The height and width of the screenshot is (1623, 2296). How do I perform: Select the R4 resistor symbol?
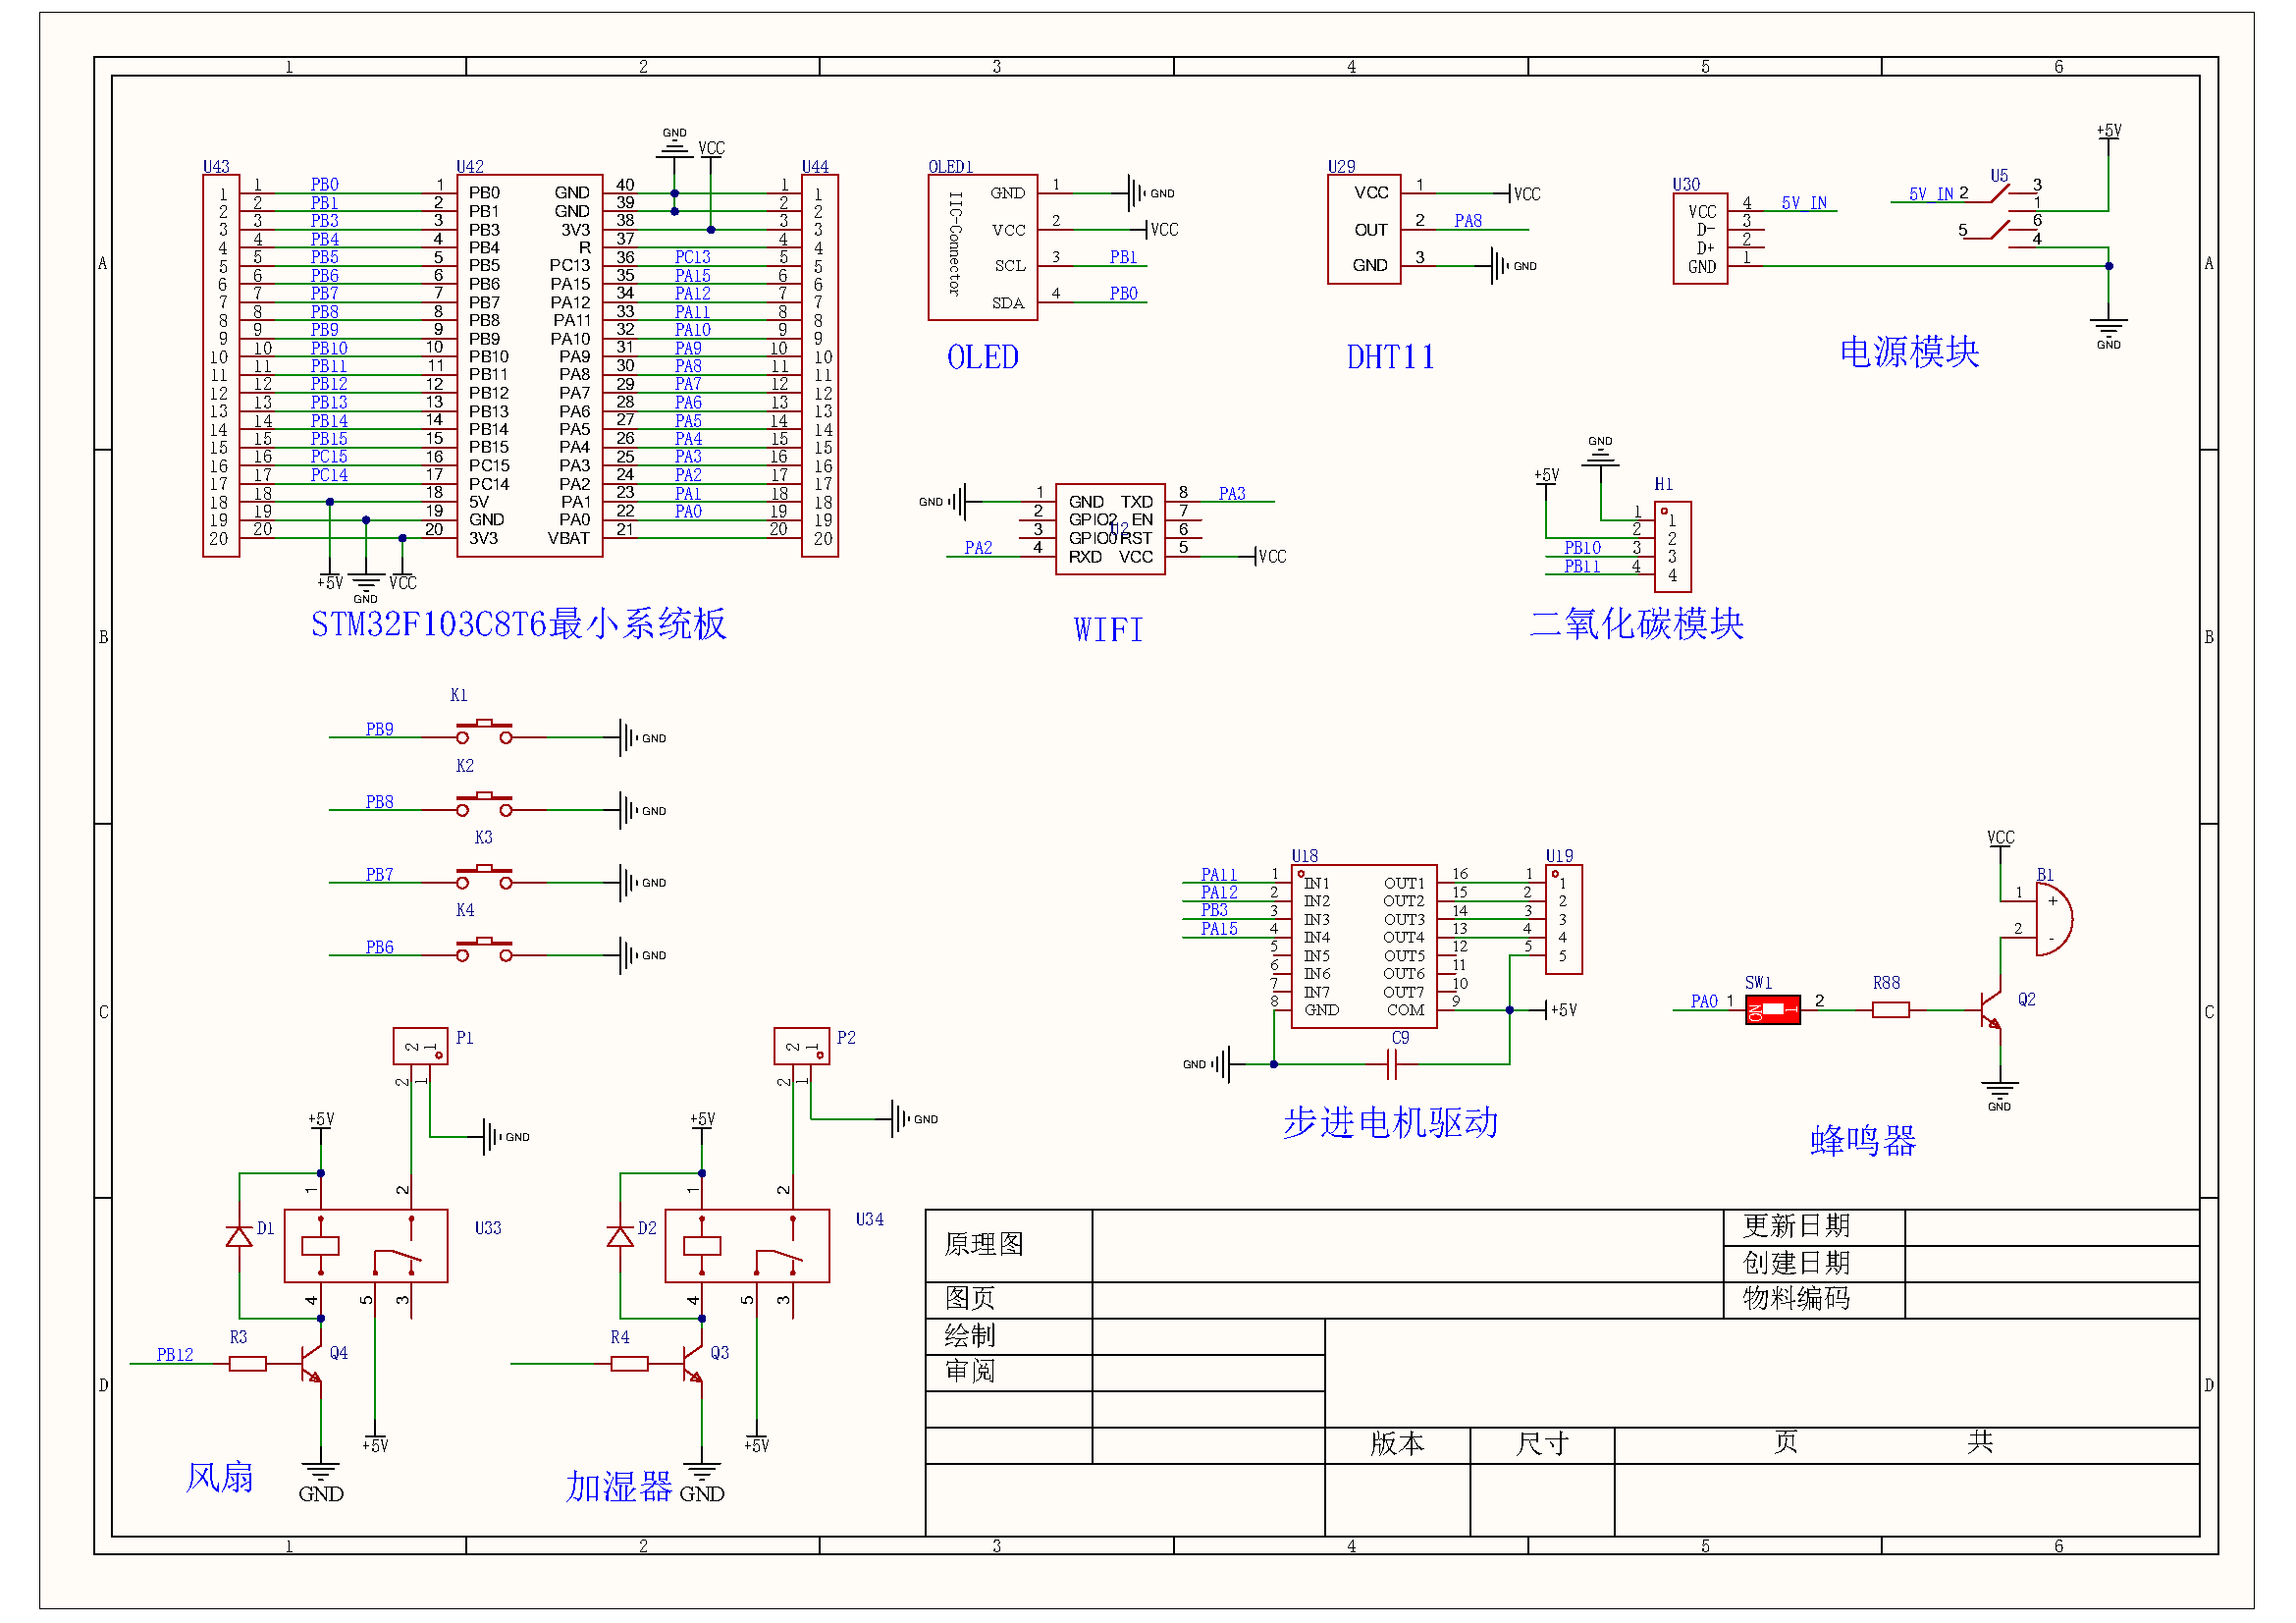629,1364
